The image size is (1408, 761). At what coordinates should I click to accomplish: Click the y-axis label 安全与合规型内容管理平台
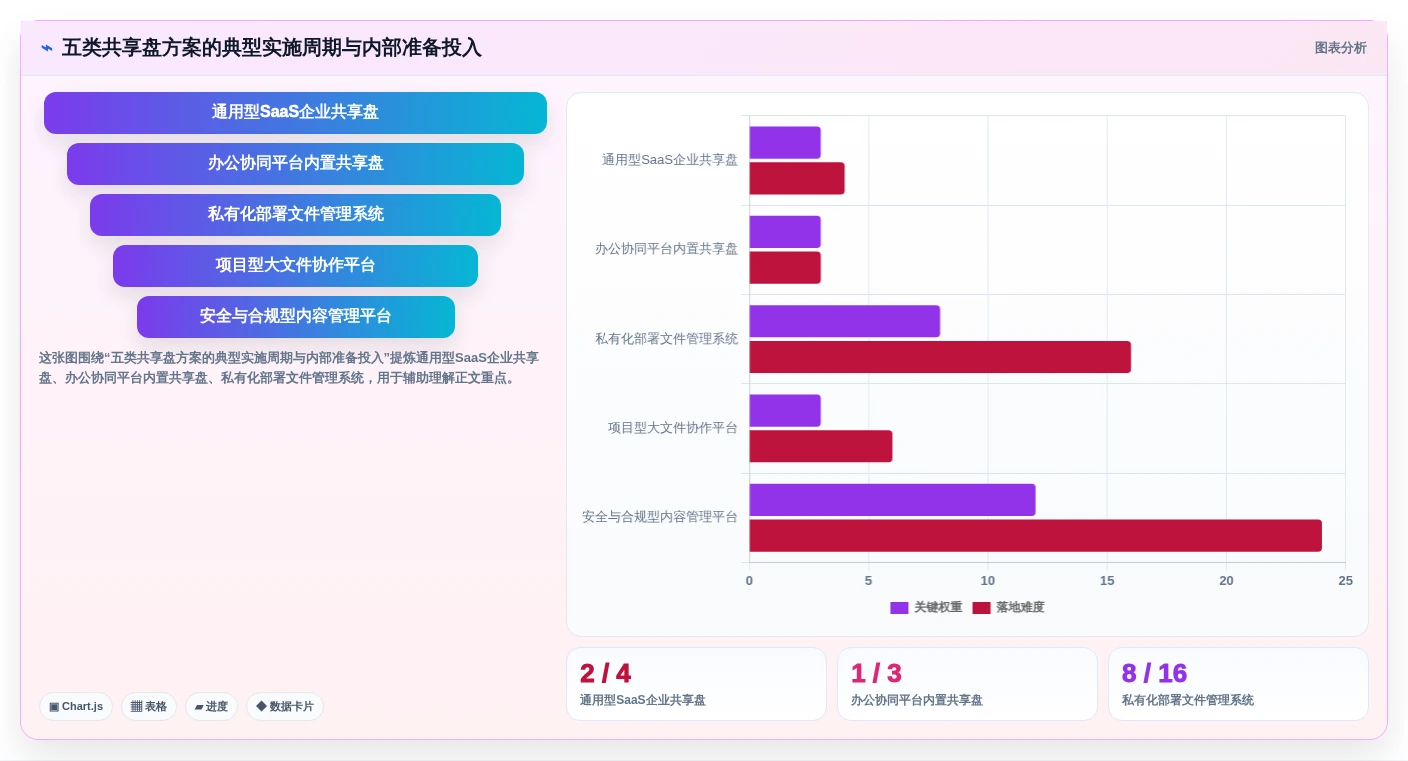[x=660, y=517]
